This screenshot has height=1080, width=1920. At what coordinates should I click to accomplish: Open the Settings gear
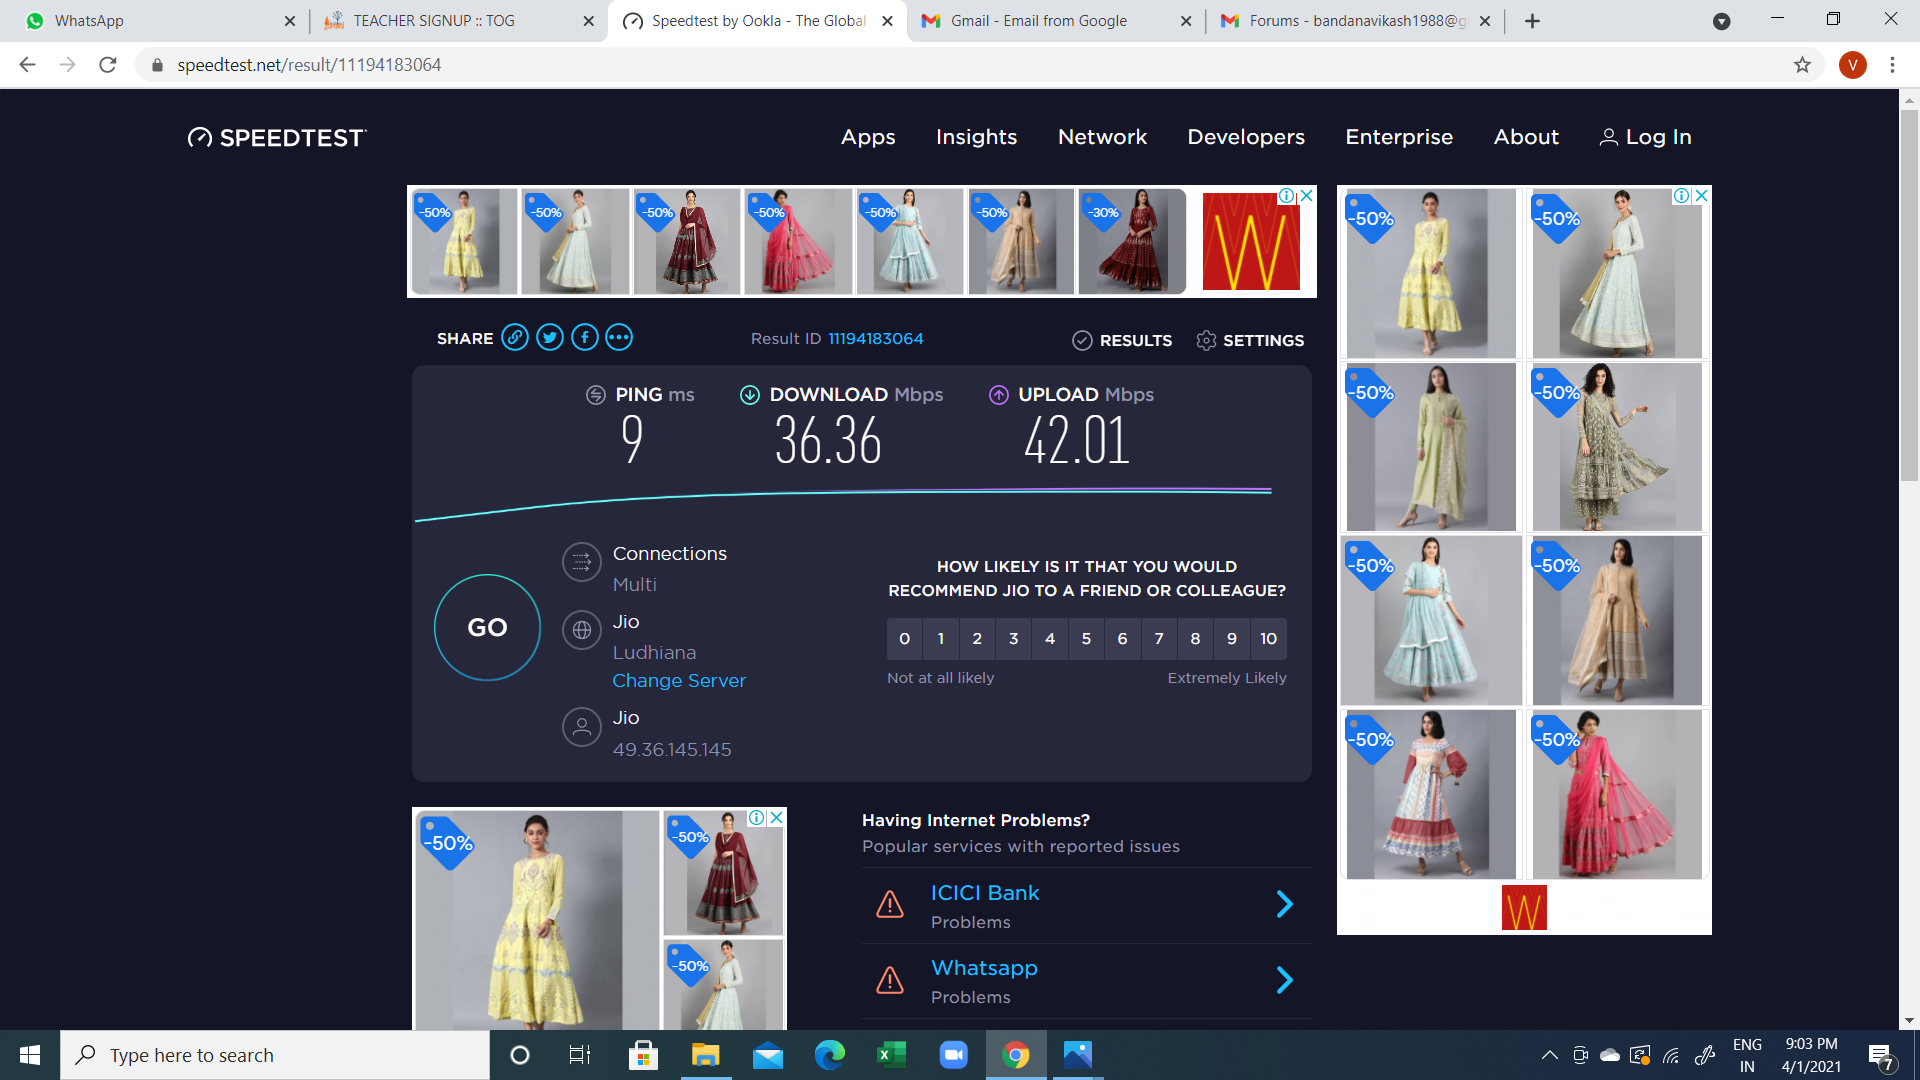[1206, 341]
